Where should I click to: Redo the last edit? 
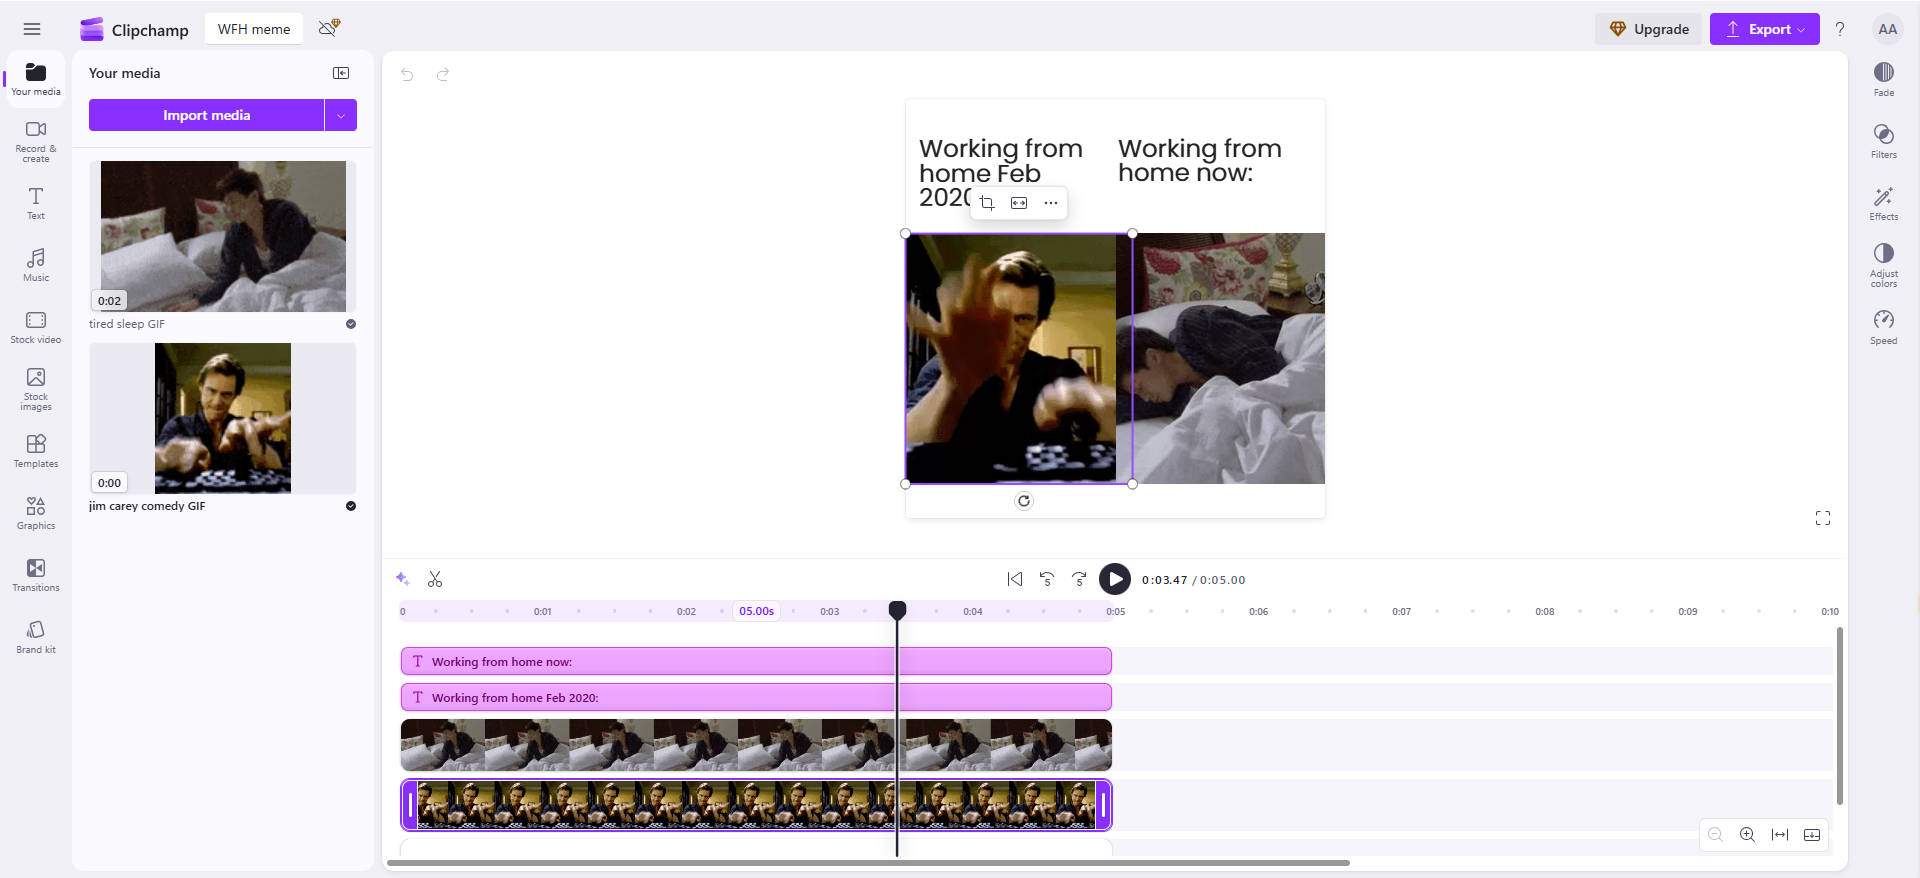(443, 74)
